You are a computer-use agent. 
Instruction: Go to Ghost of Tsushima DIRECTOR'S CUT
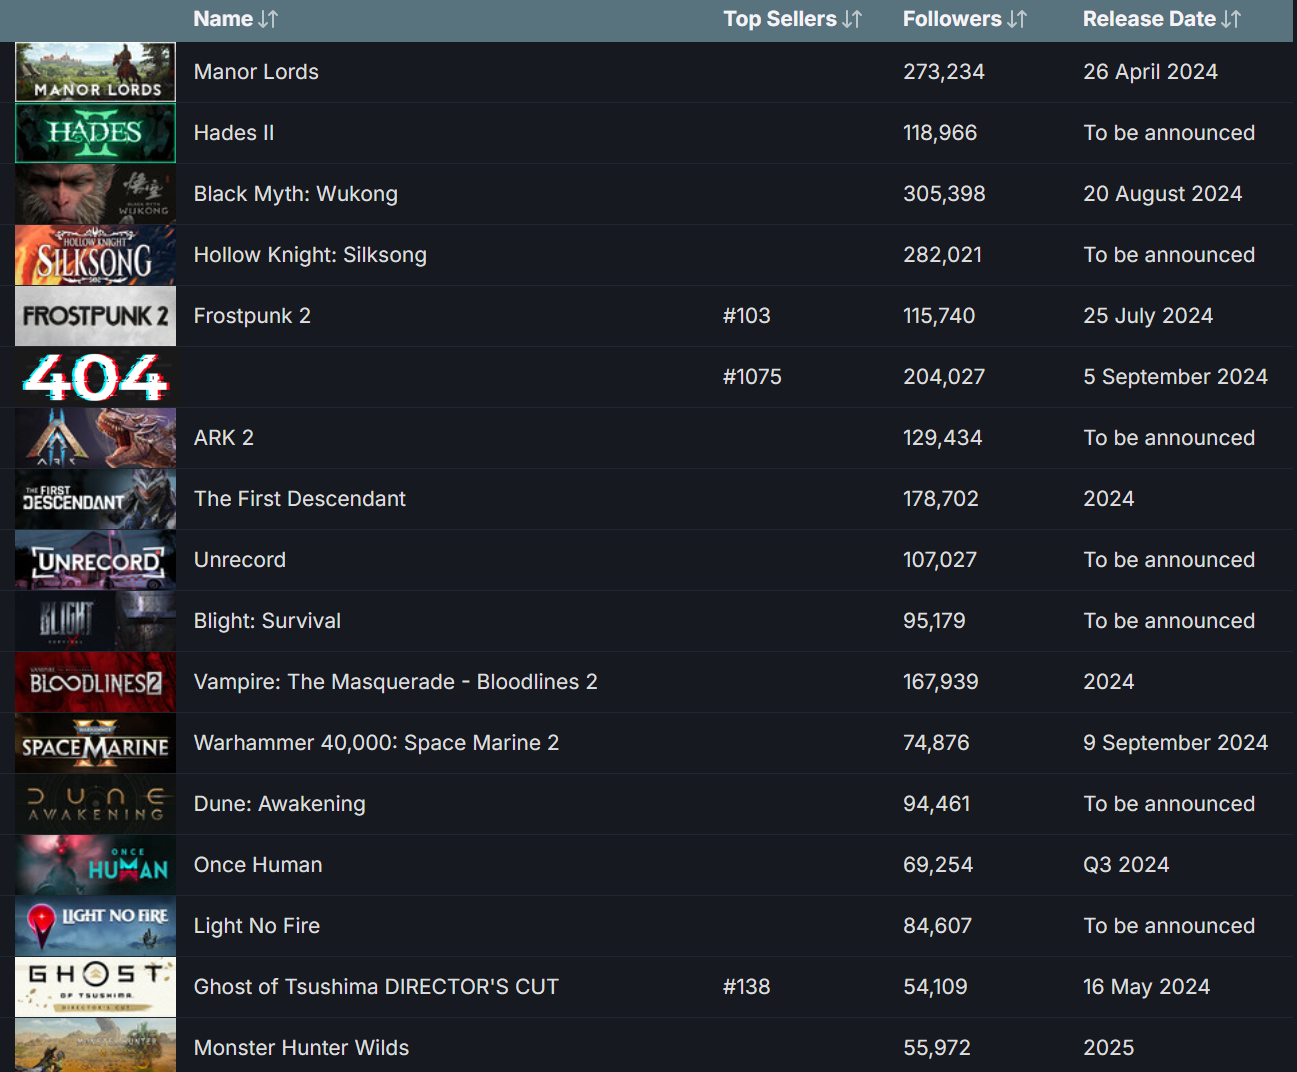tap(376, 987)
